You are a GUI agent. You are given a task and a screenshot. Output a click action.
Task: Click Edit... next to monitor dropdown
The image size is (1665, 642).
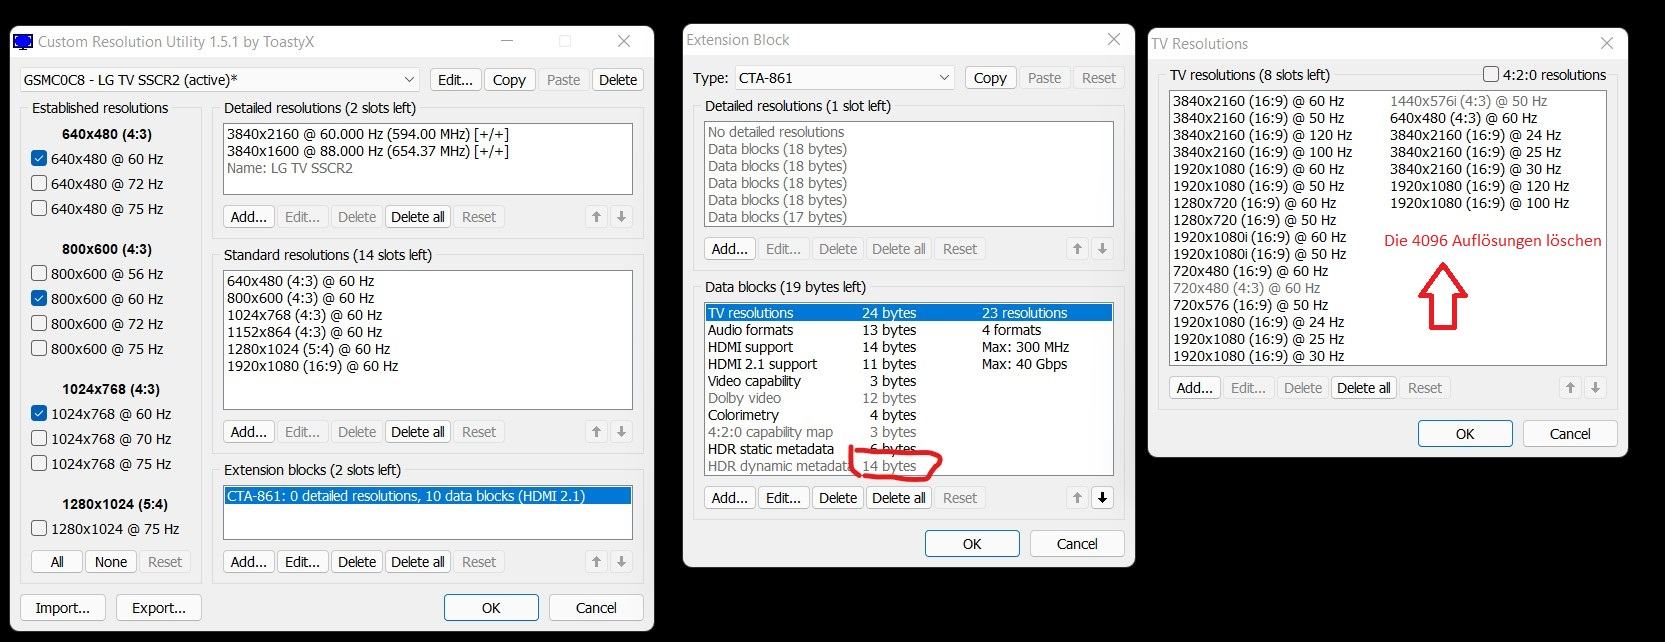pyautogui.click(x=456, y=80)
